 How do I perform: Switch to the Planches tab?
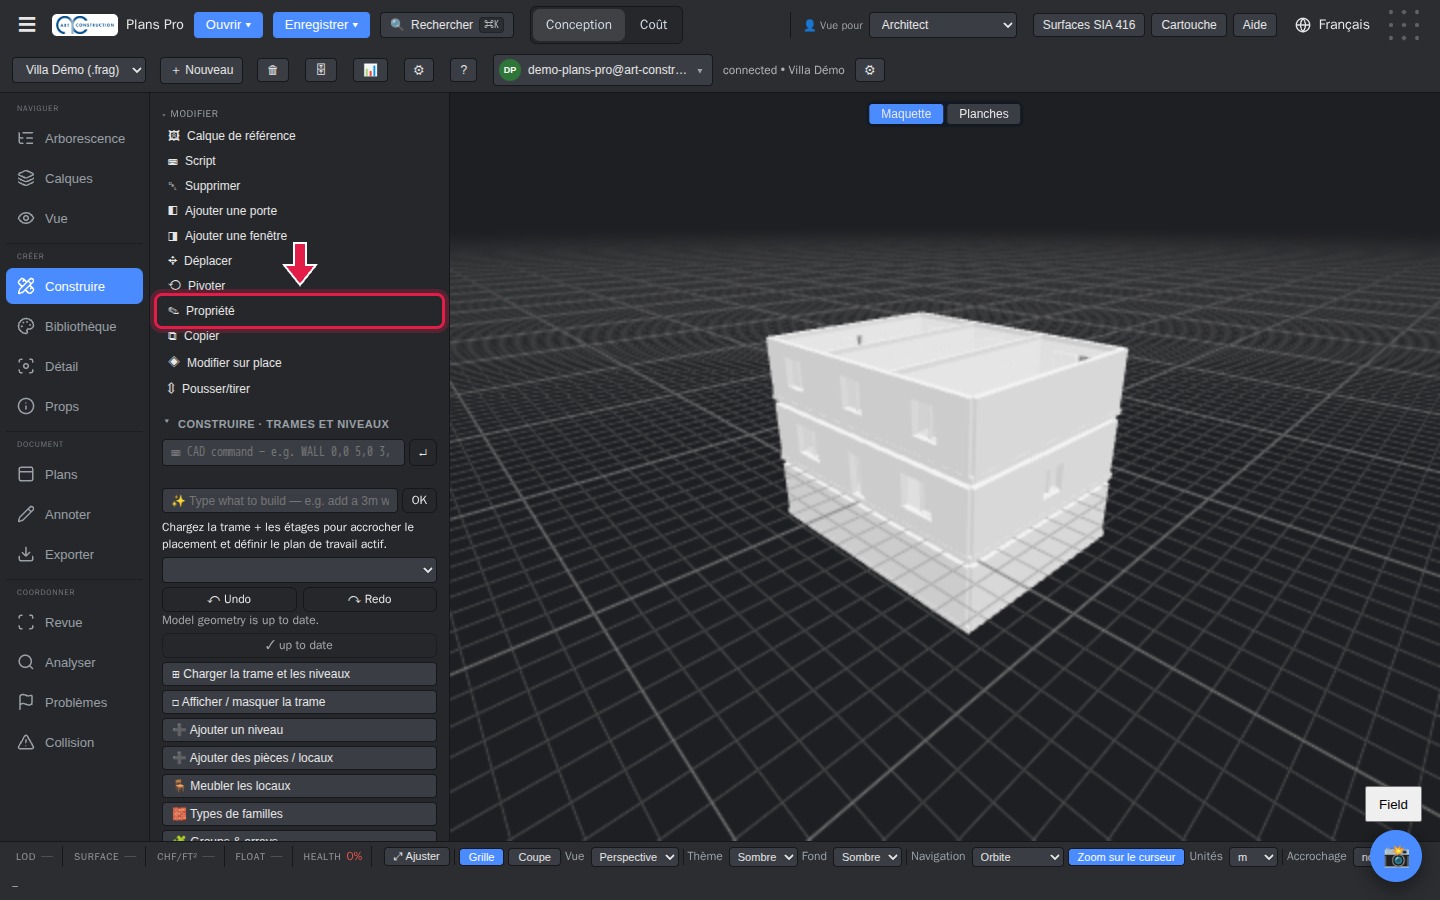[x=984, y=114]
